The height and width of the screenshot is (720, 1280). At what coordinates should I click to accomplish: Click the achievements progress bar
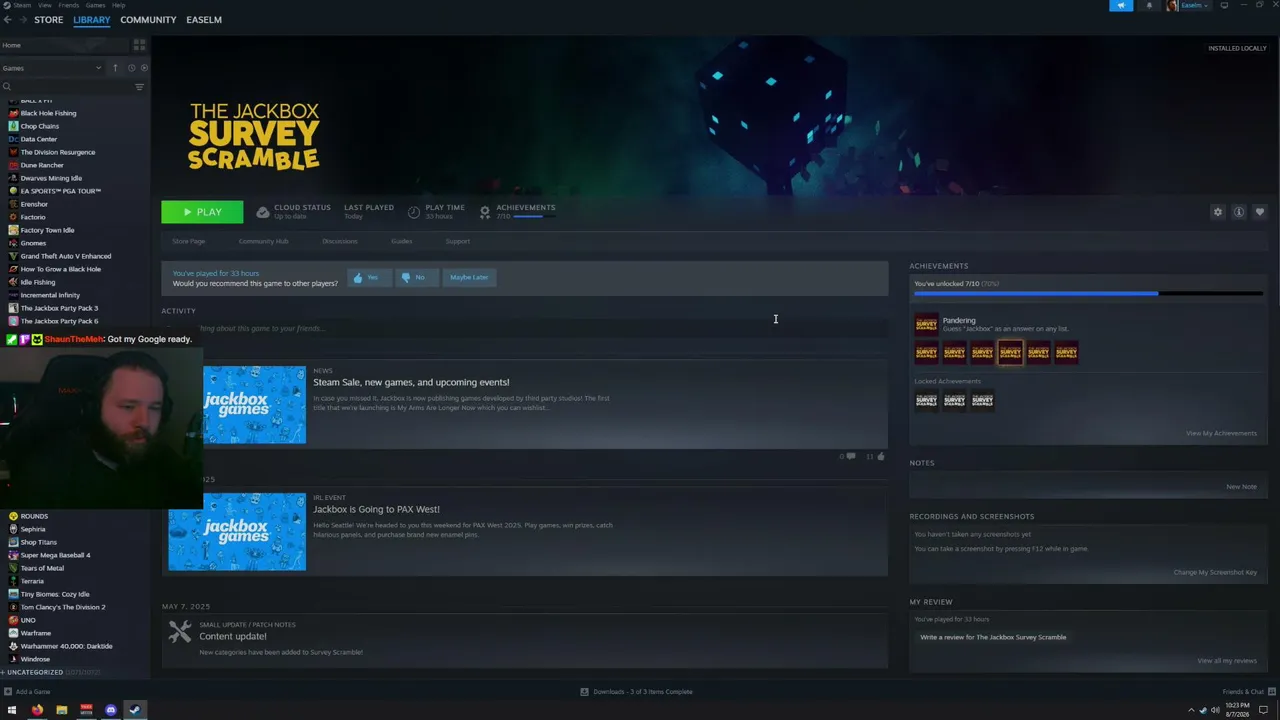point(1088,293)
